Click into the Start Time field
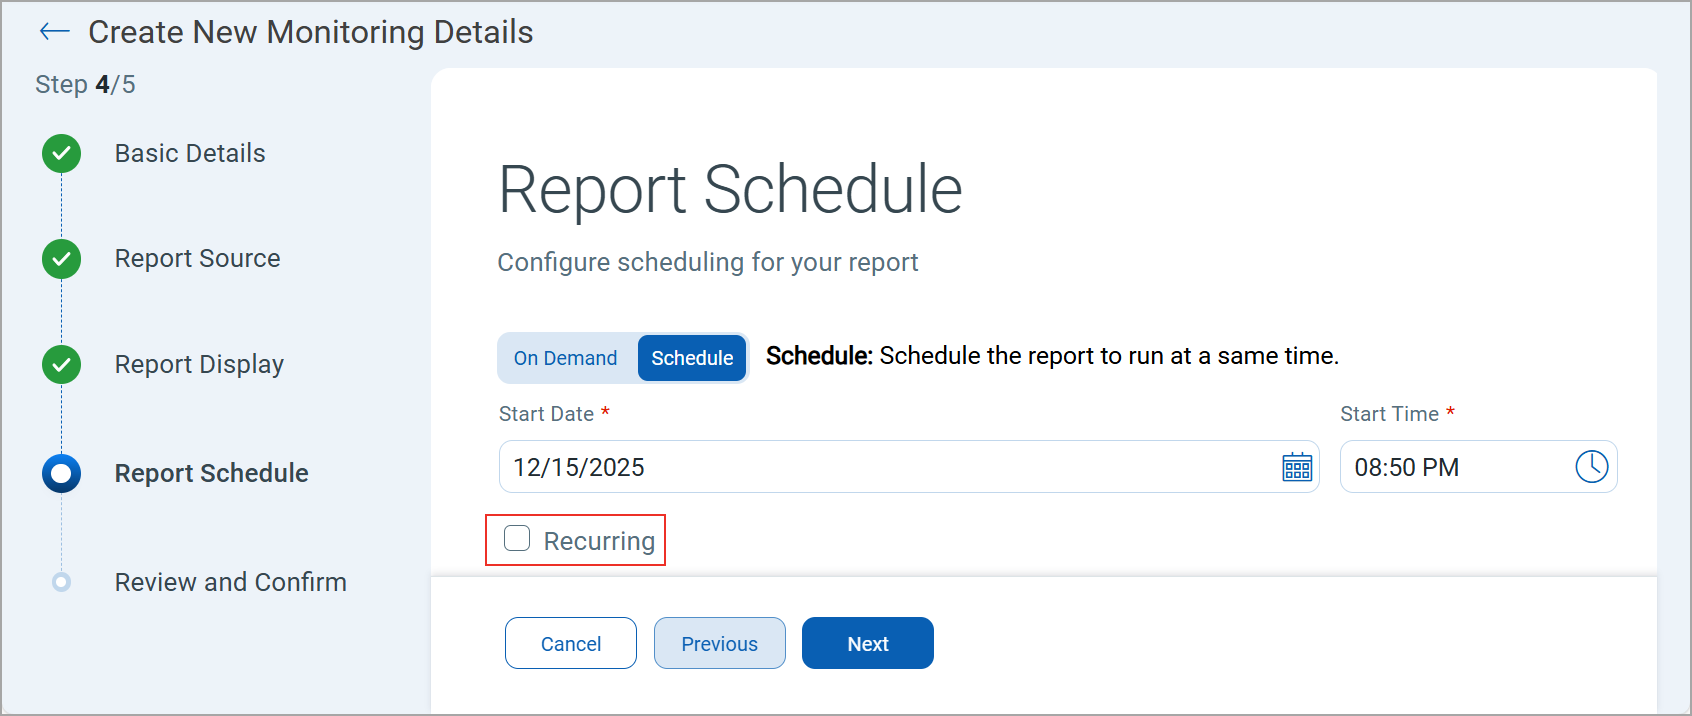 click(x=1450, y=467)
